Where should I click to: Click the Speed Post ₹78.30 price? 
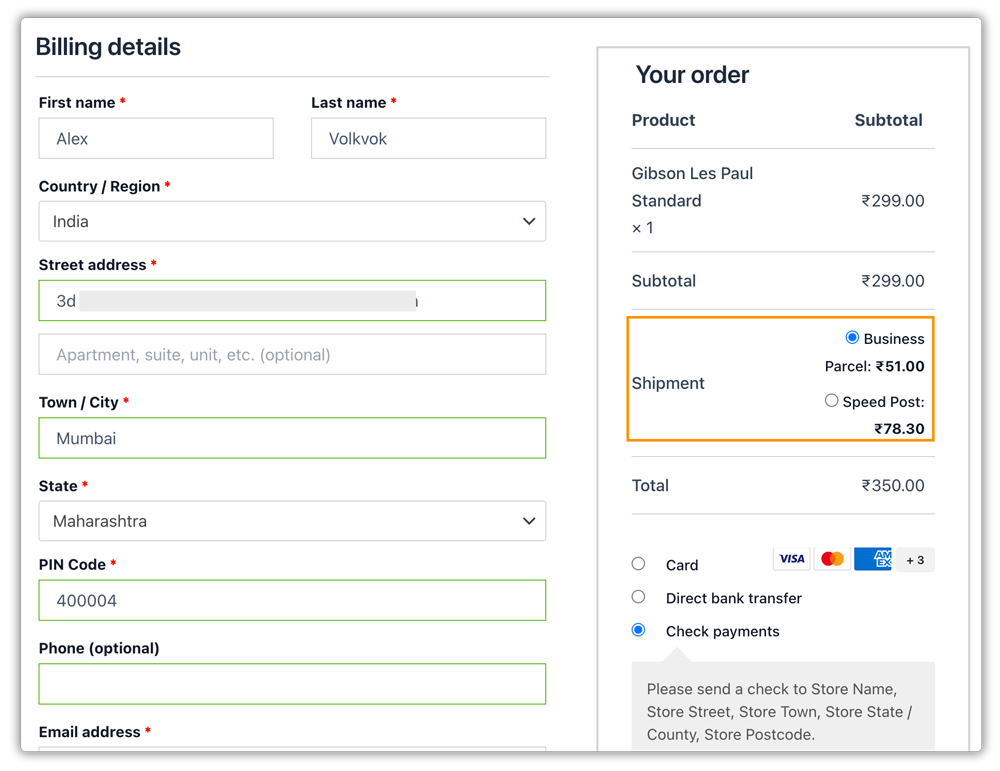click(x=899, y=429)
